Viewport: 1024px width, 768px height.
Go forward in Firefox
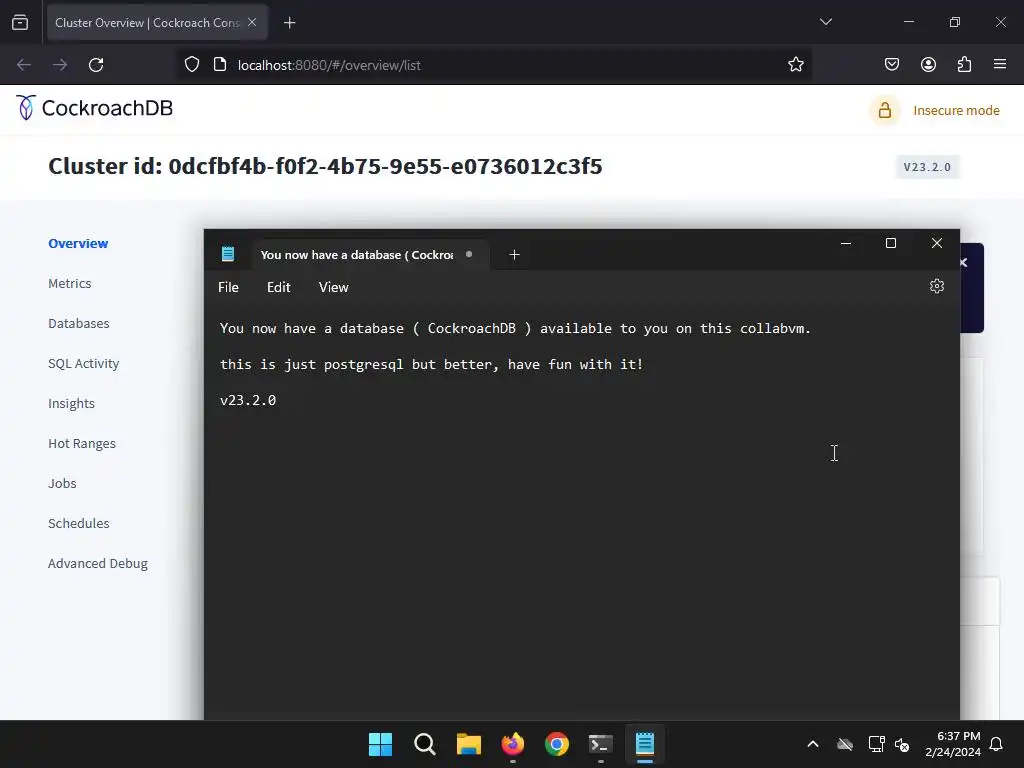60,65
